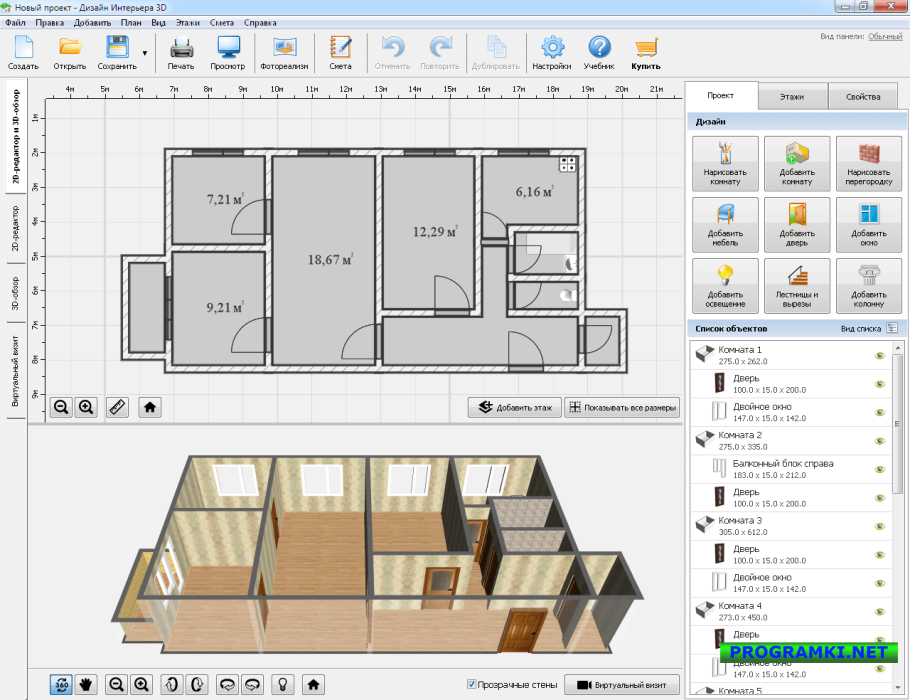Hide Комната 3 using its eye icon
This screenshot has width=910, height=700.
tap(881, 525)
